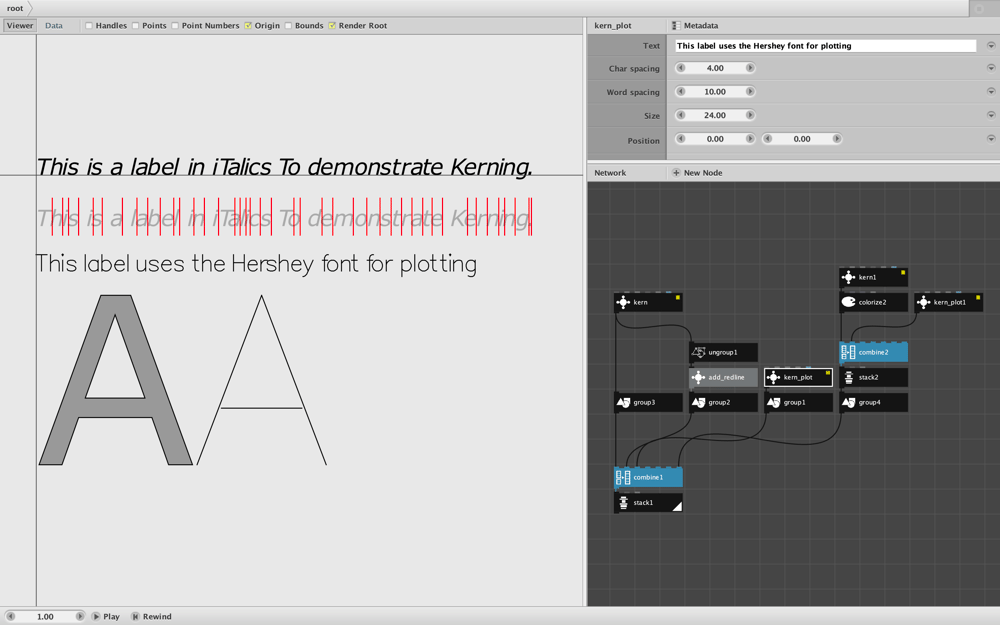Toggle the Handles checkbox
Image resolution: width=1000 pixels, height=625 pixels.
click(x=89, y=26)
